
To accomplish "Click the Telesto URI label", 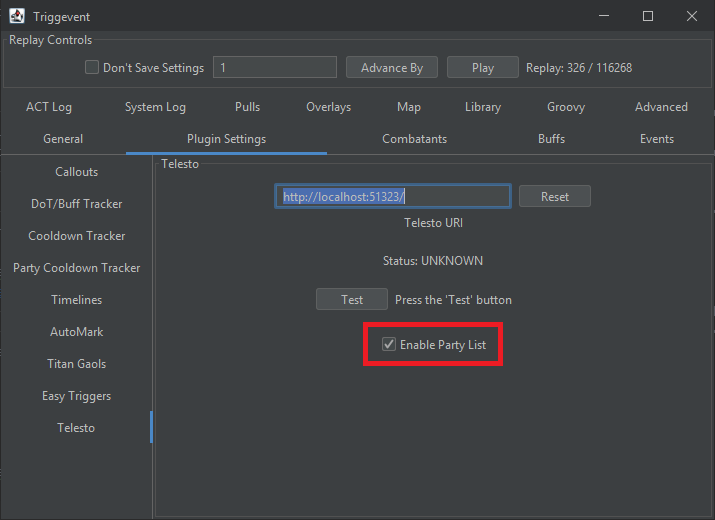I will click(x=433, y=223).
